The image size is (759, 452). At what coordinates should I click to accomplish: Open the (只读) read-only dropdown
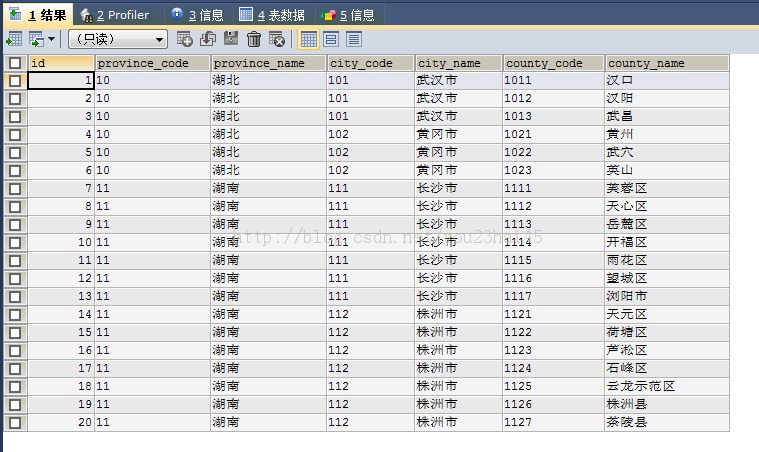pyautogui.click(x=118, y=39)
